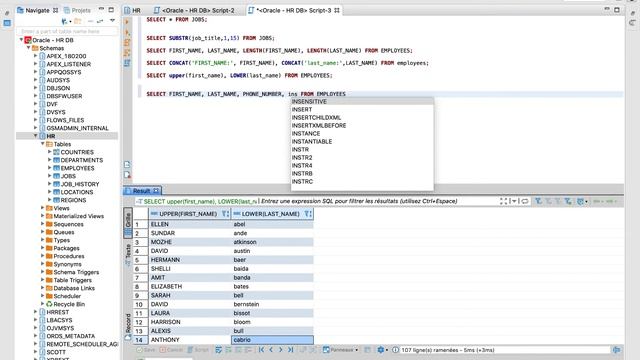Viewport: 640px width, 360px height.
Task: Click the settings gear icon in results toolbar
Action: [380, 350]
